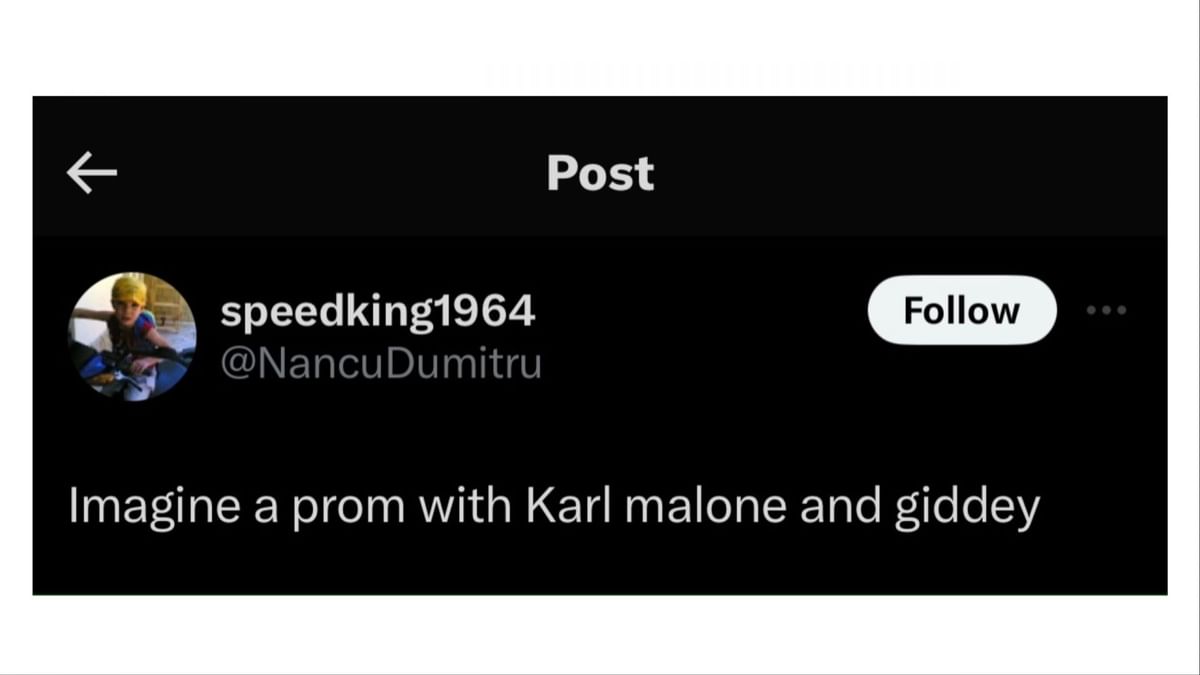Open speedking1964's profile picture
Screen dimensions: 1200x675
(x=132, y=336)
